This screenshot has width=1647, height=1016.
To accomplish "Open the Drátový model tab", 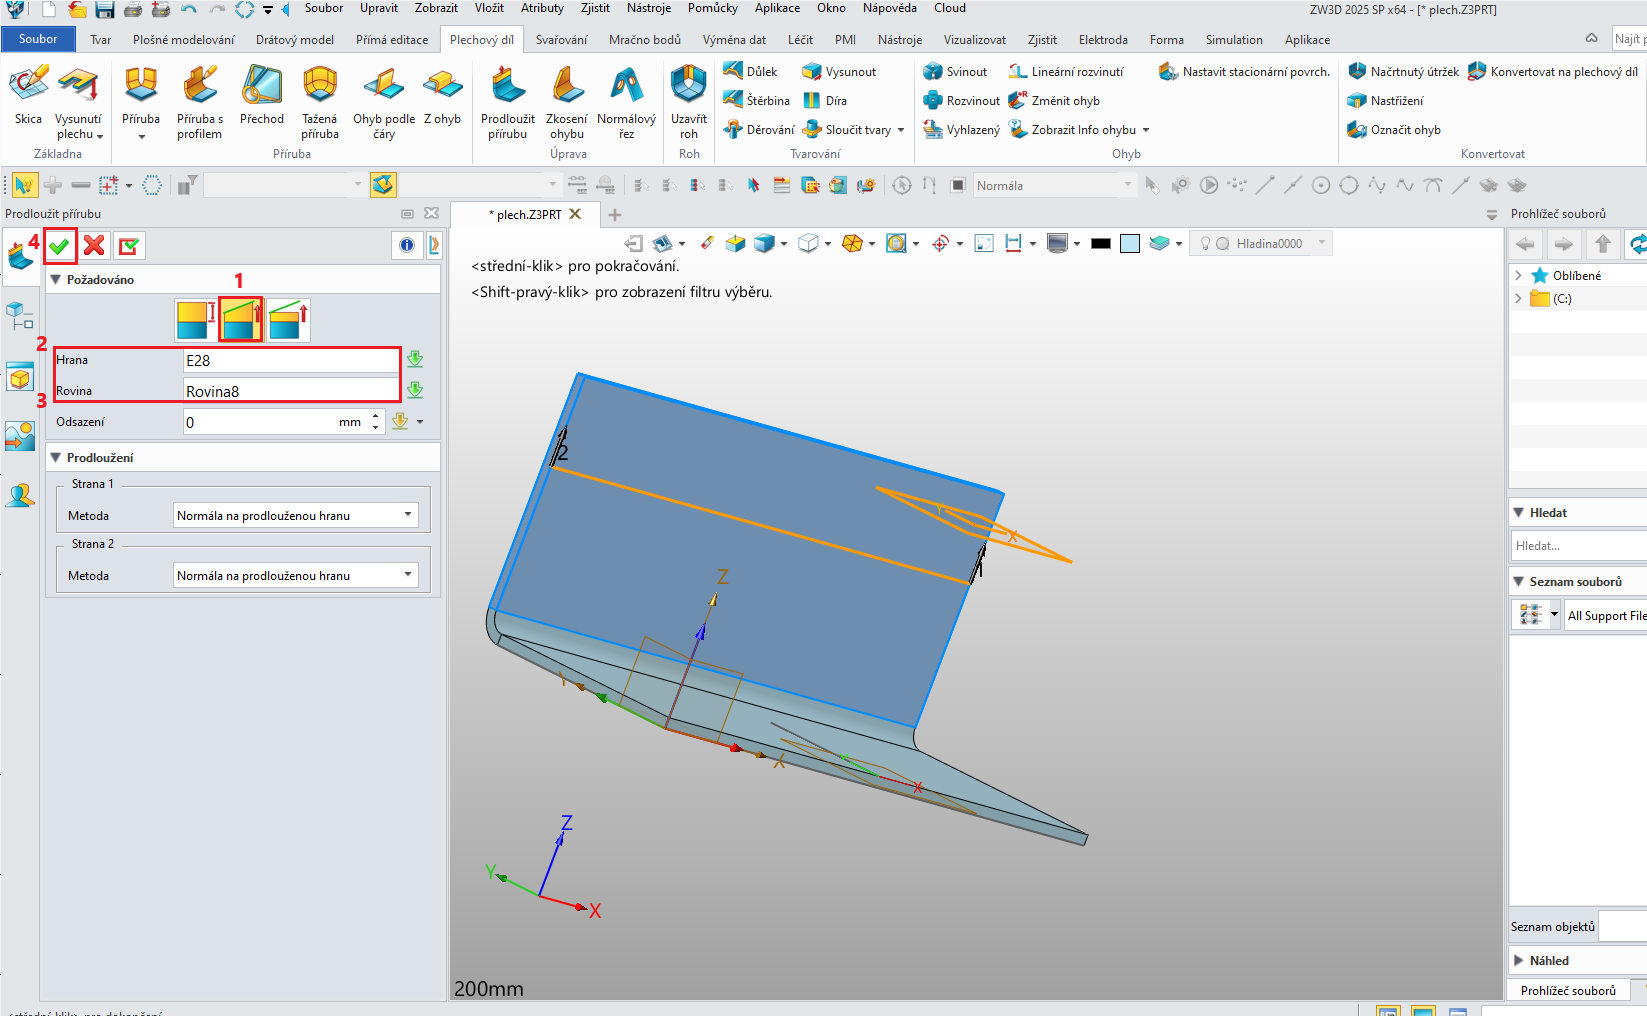I will pos(295,40).
